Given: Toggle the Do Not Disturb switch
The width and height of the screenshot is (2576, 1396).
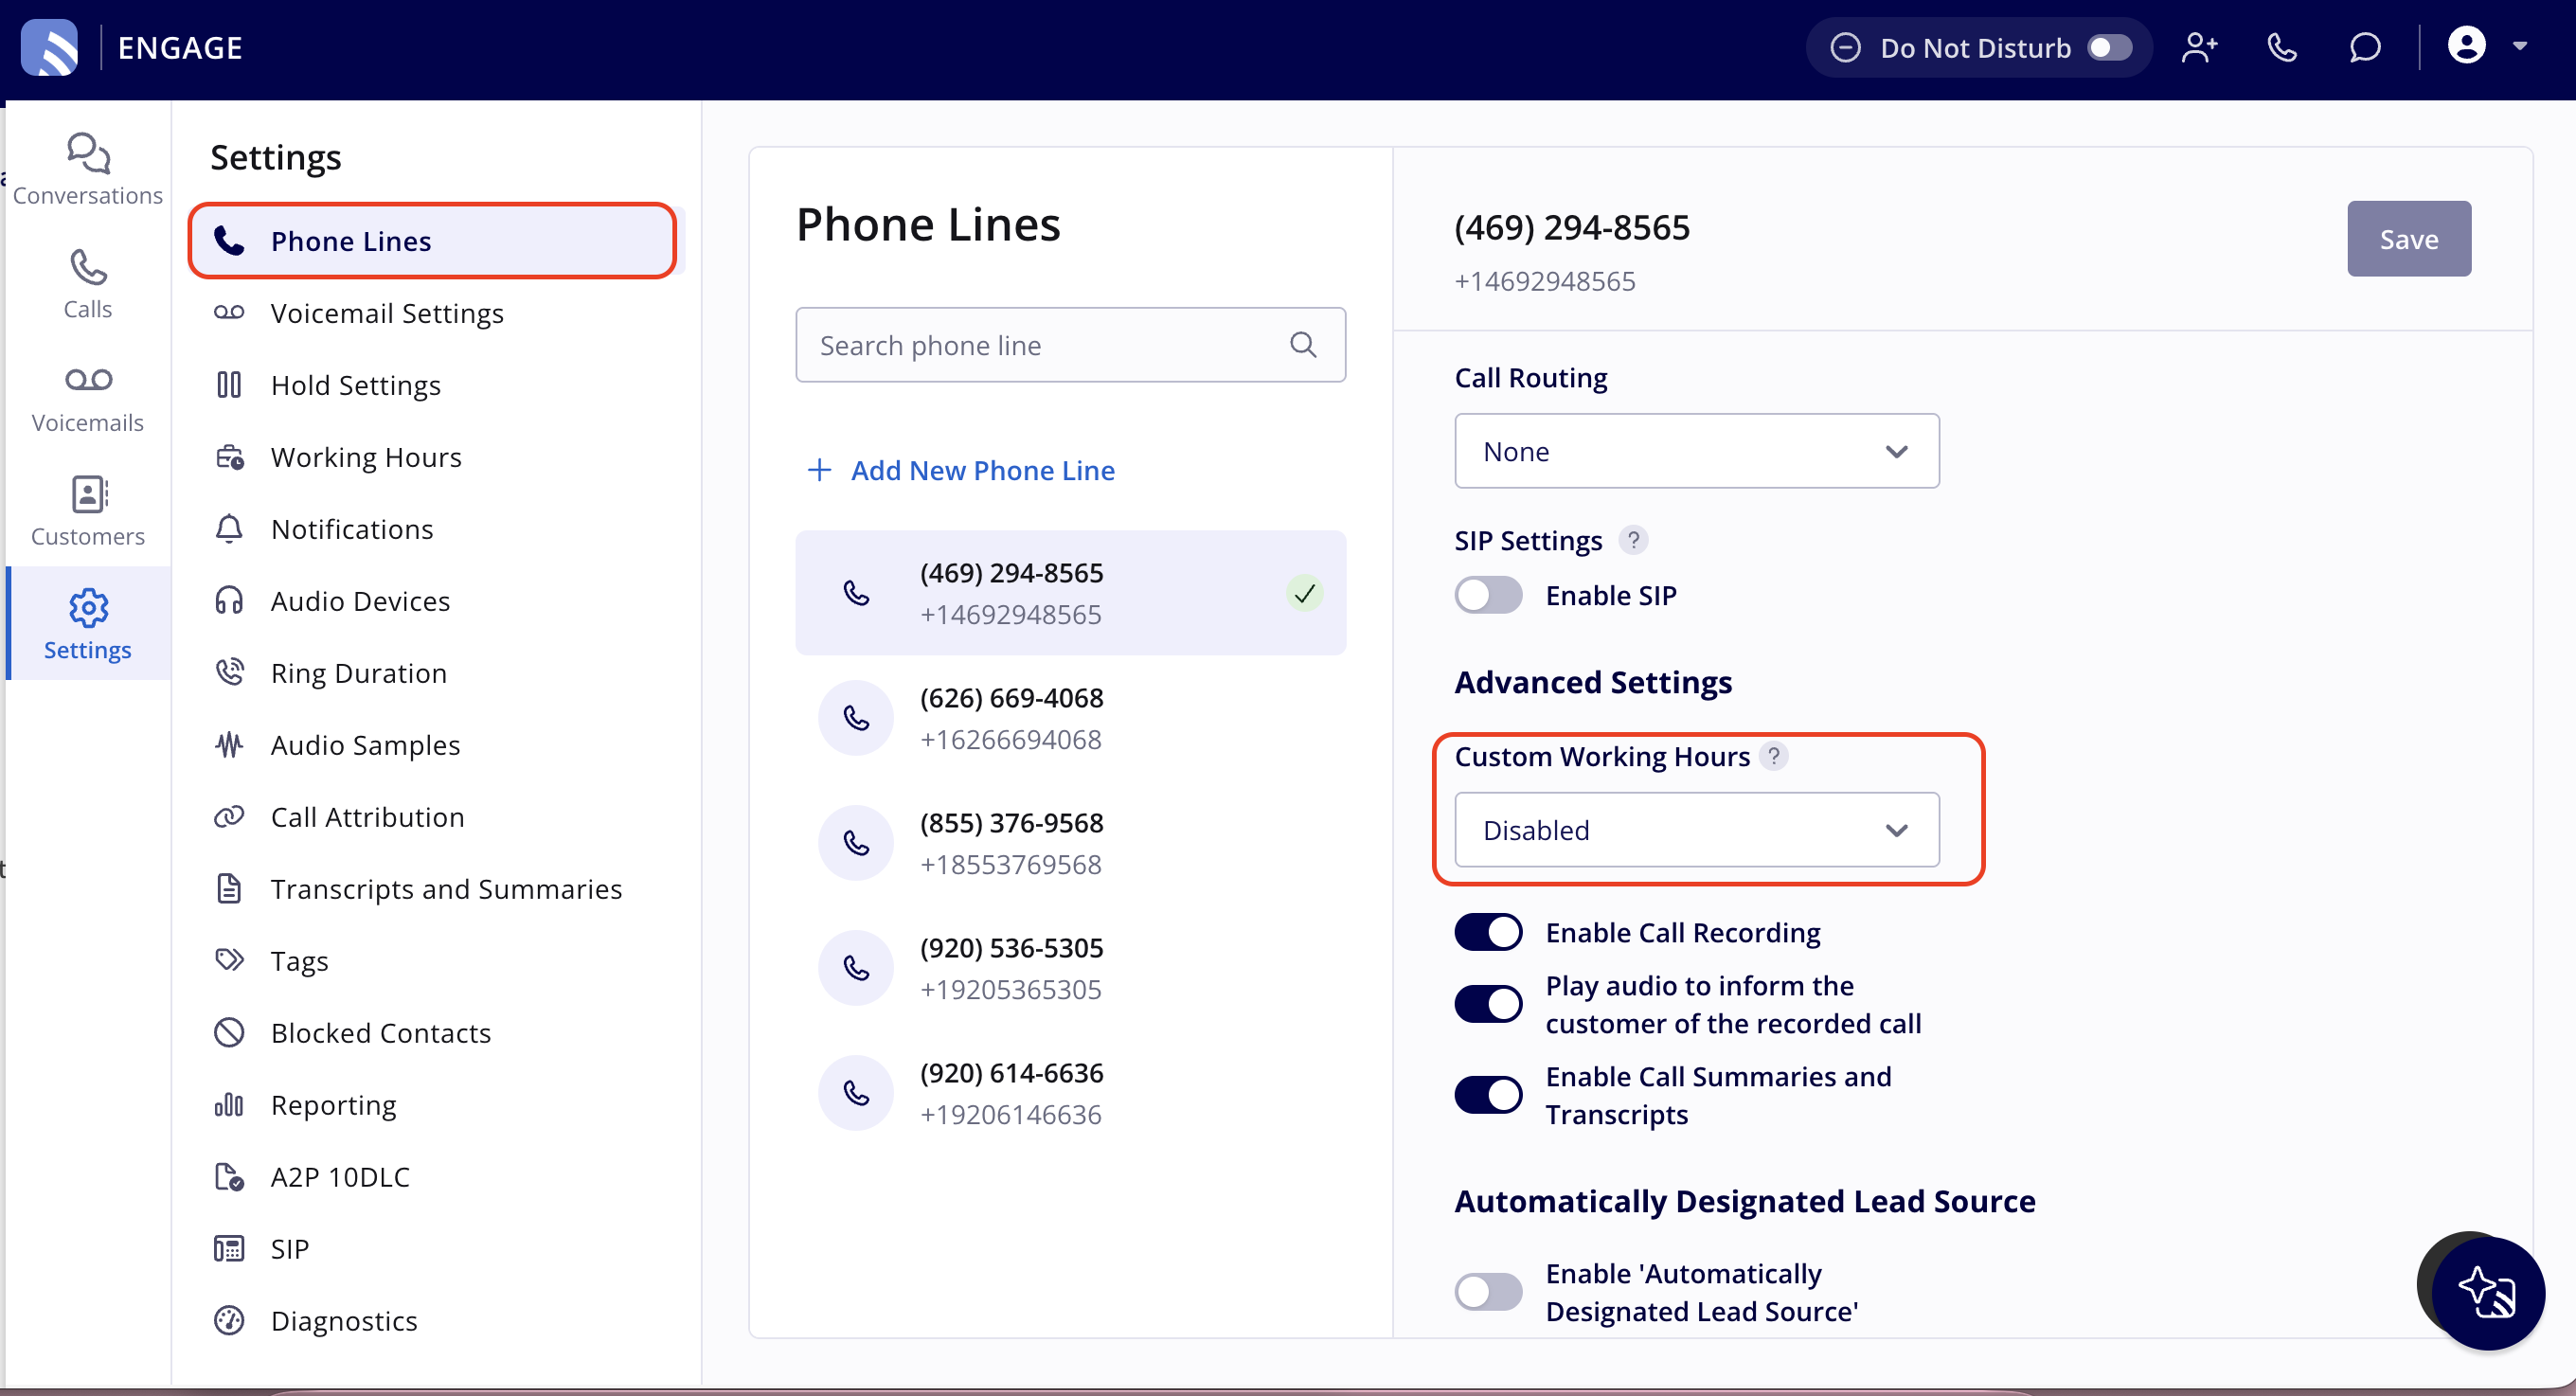Looking at the screenshot, I should tap(2110, 47).
